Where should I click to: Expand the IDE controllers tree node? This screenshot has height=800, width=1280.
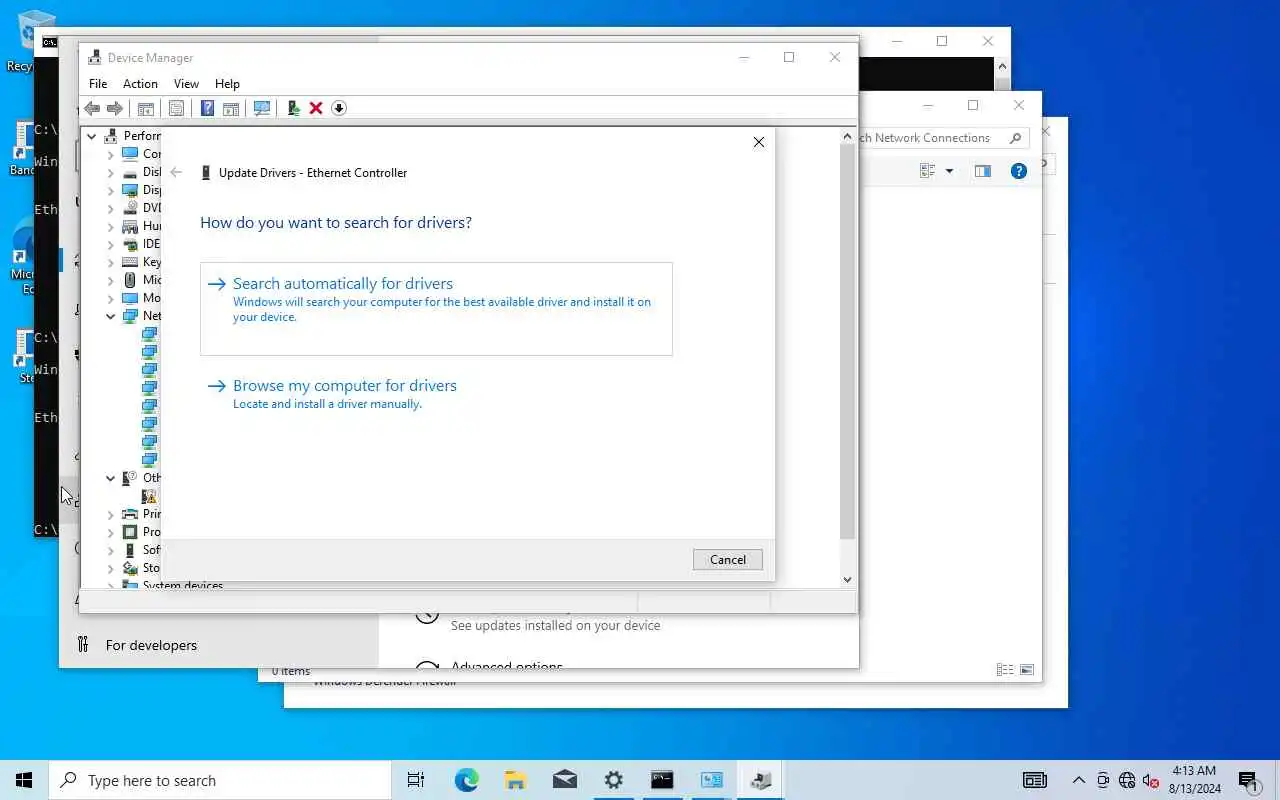coord(111,244)
